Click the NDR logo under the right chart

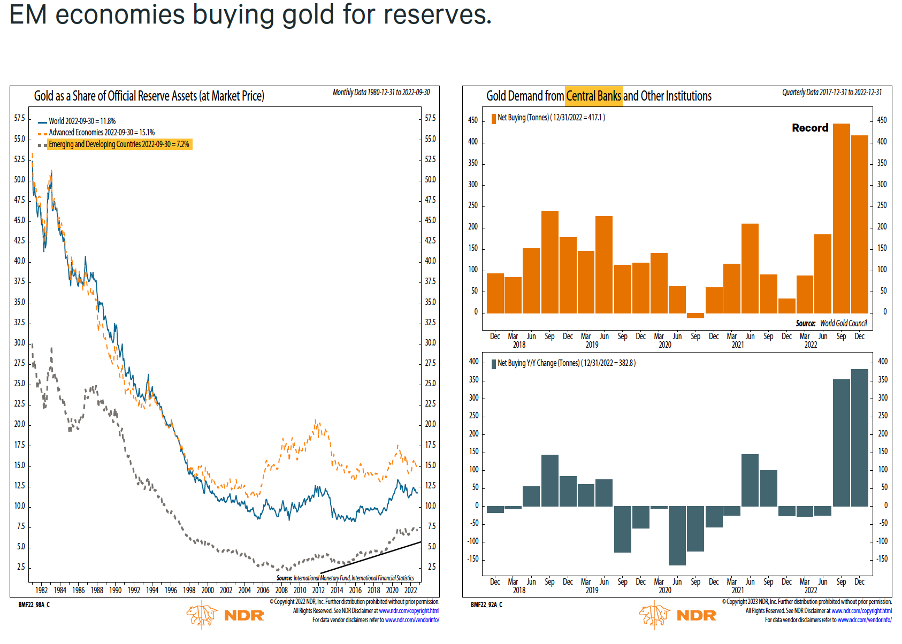668,613
